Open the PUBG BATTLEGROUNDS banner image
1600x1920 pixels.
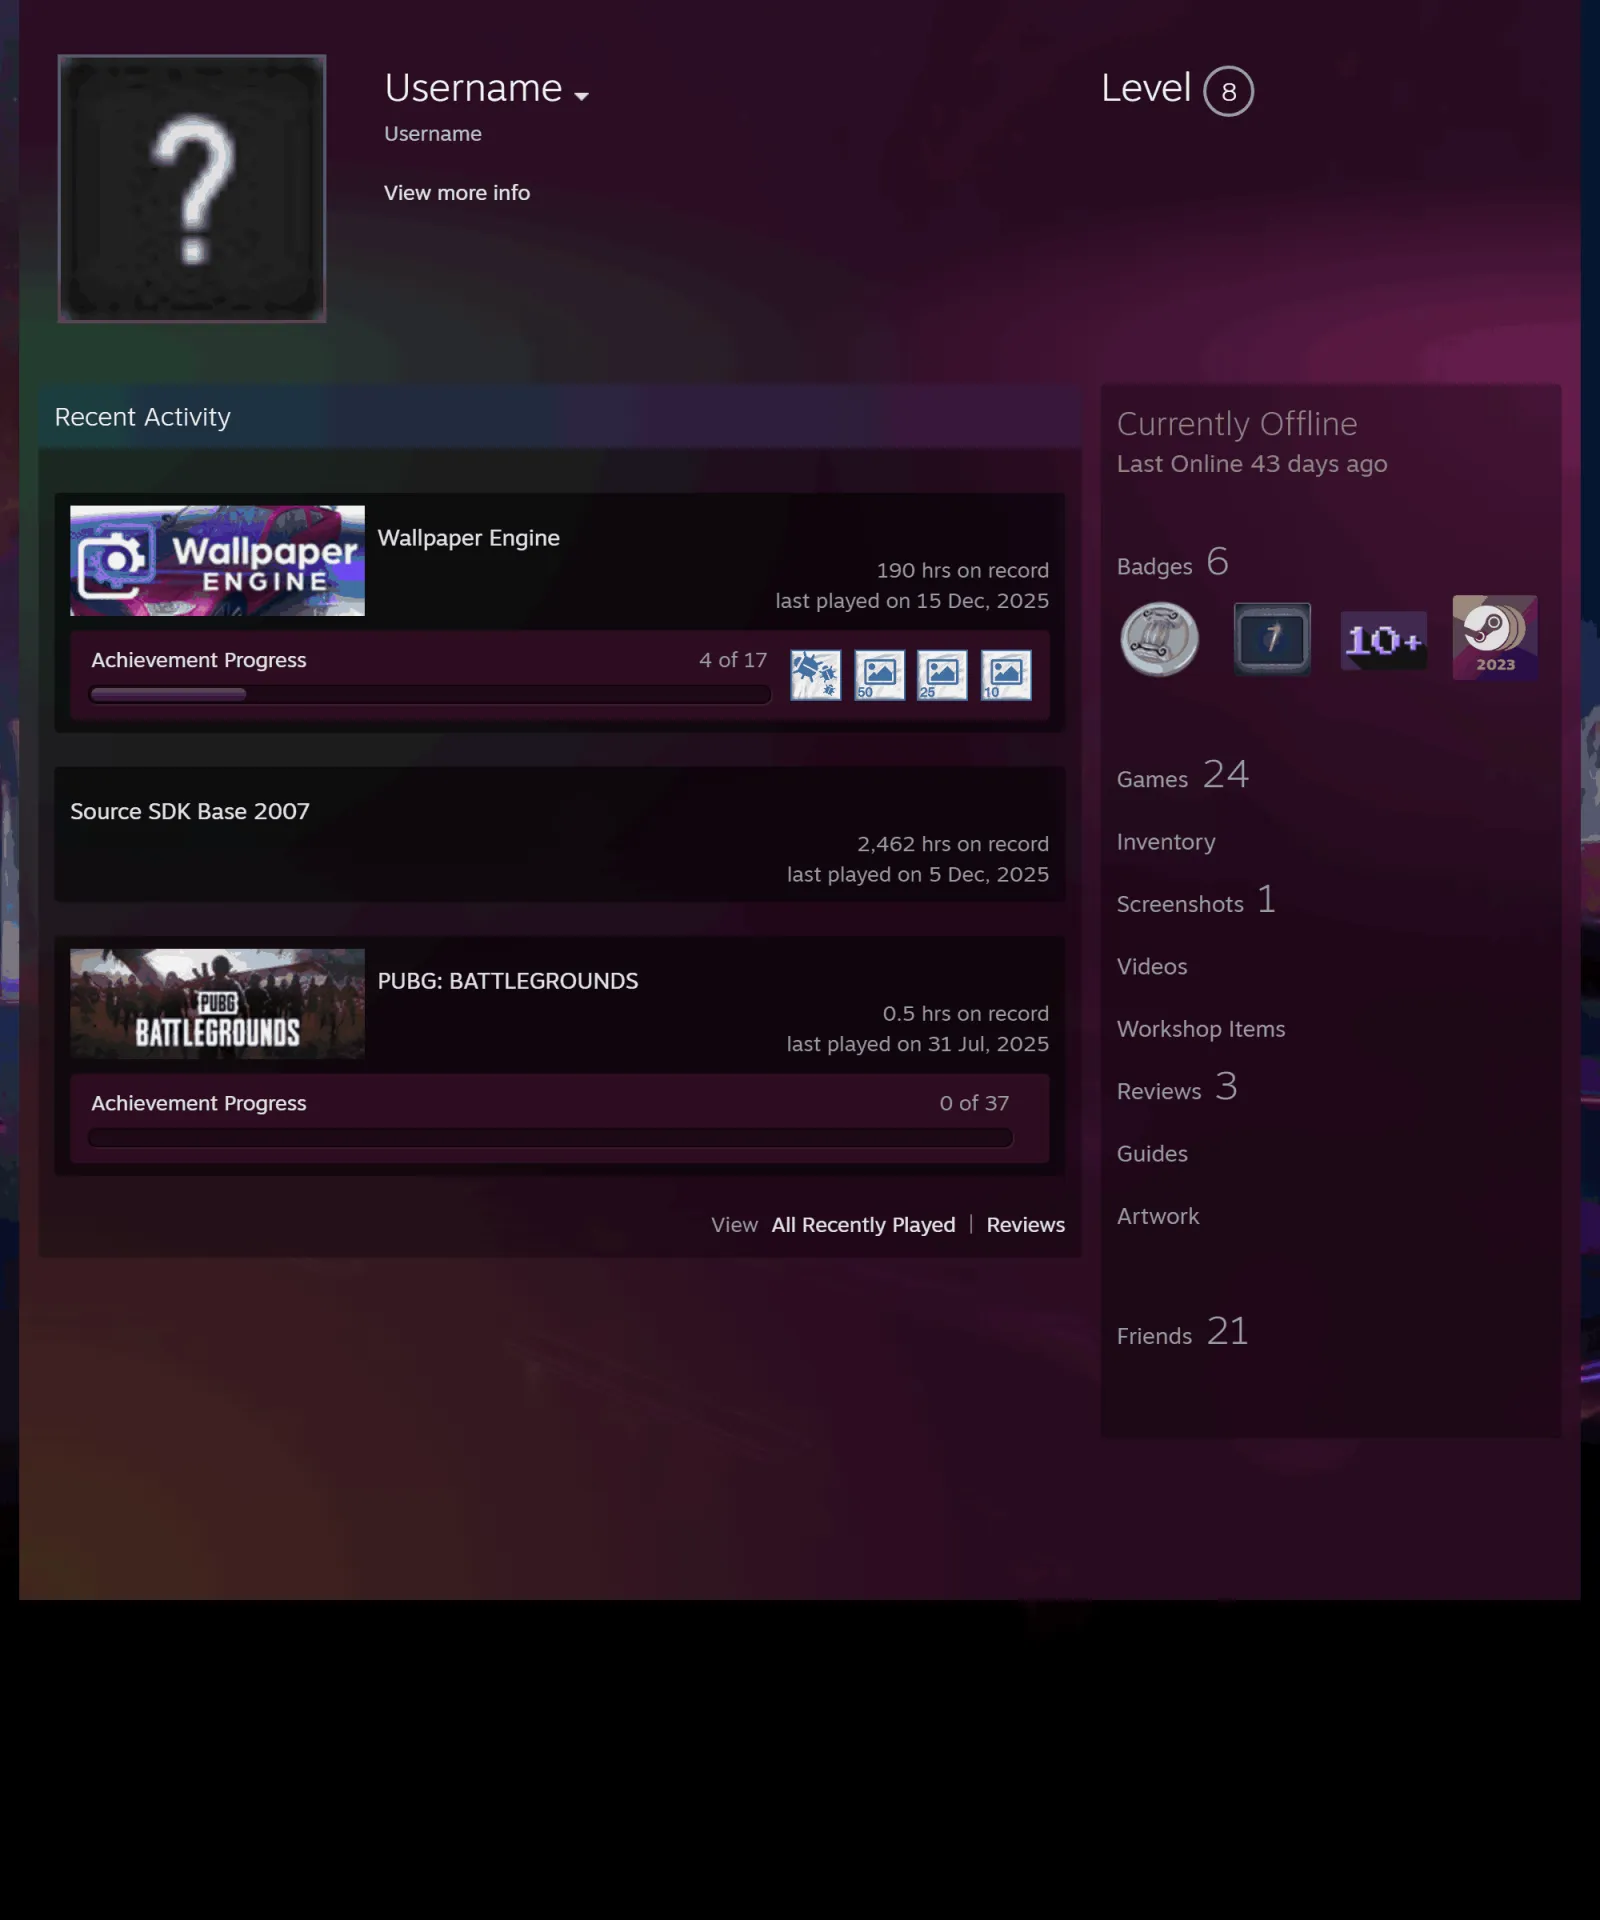click(217, 1003)
